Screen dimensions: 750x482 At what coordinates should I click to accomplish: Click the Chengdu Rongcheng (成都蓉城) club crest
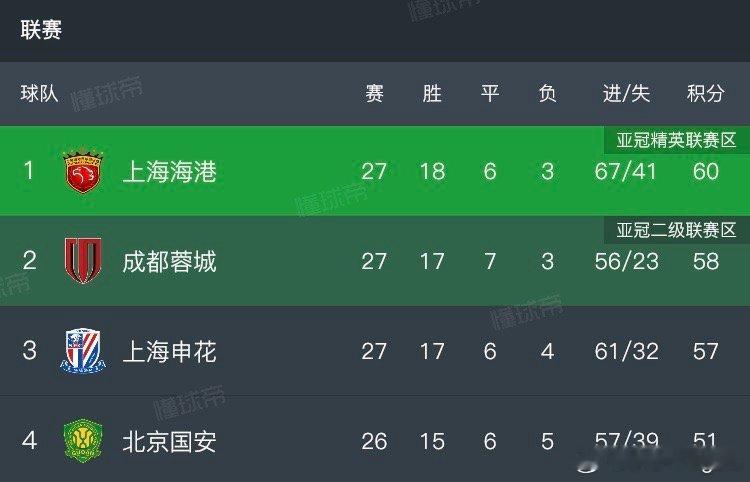(x=83, y=261)
